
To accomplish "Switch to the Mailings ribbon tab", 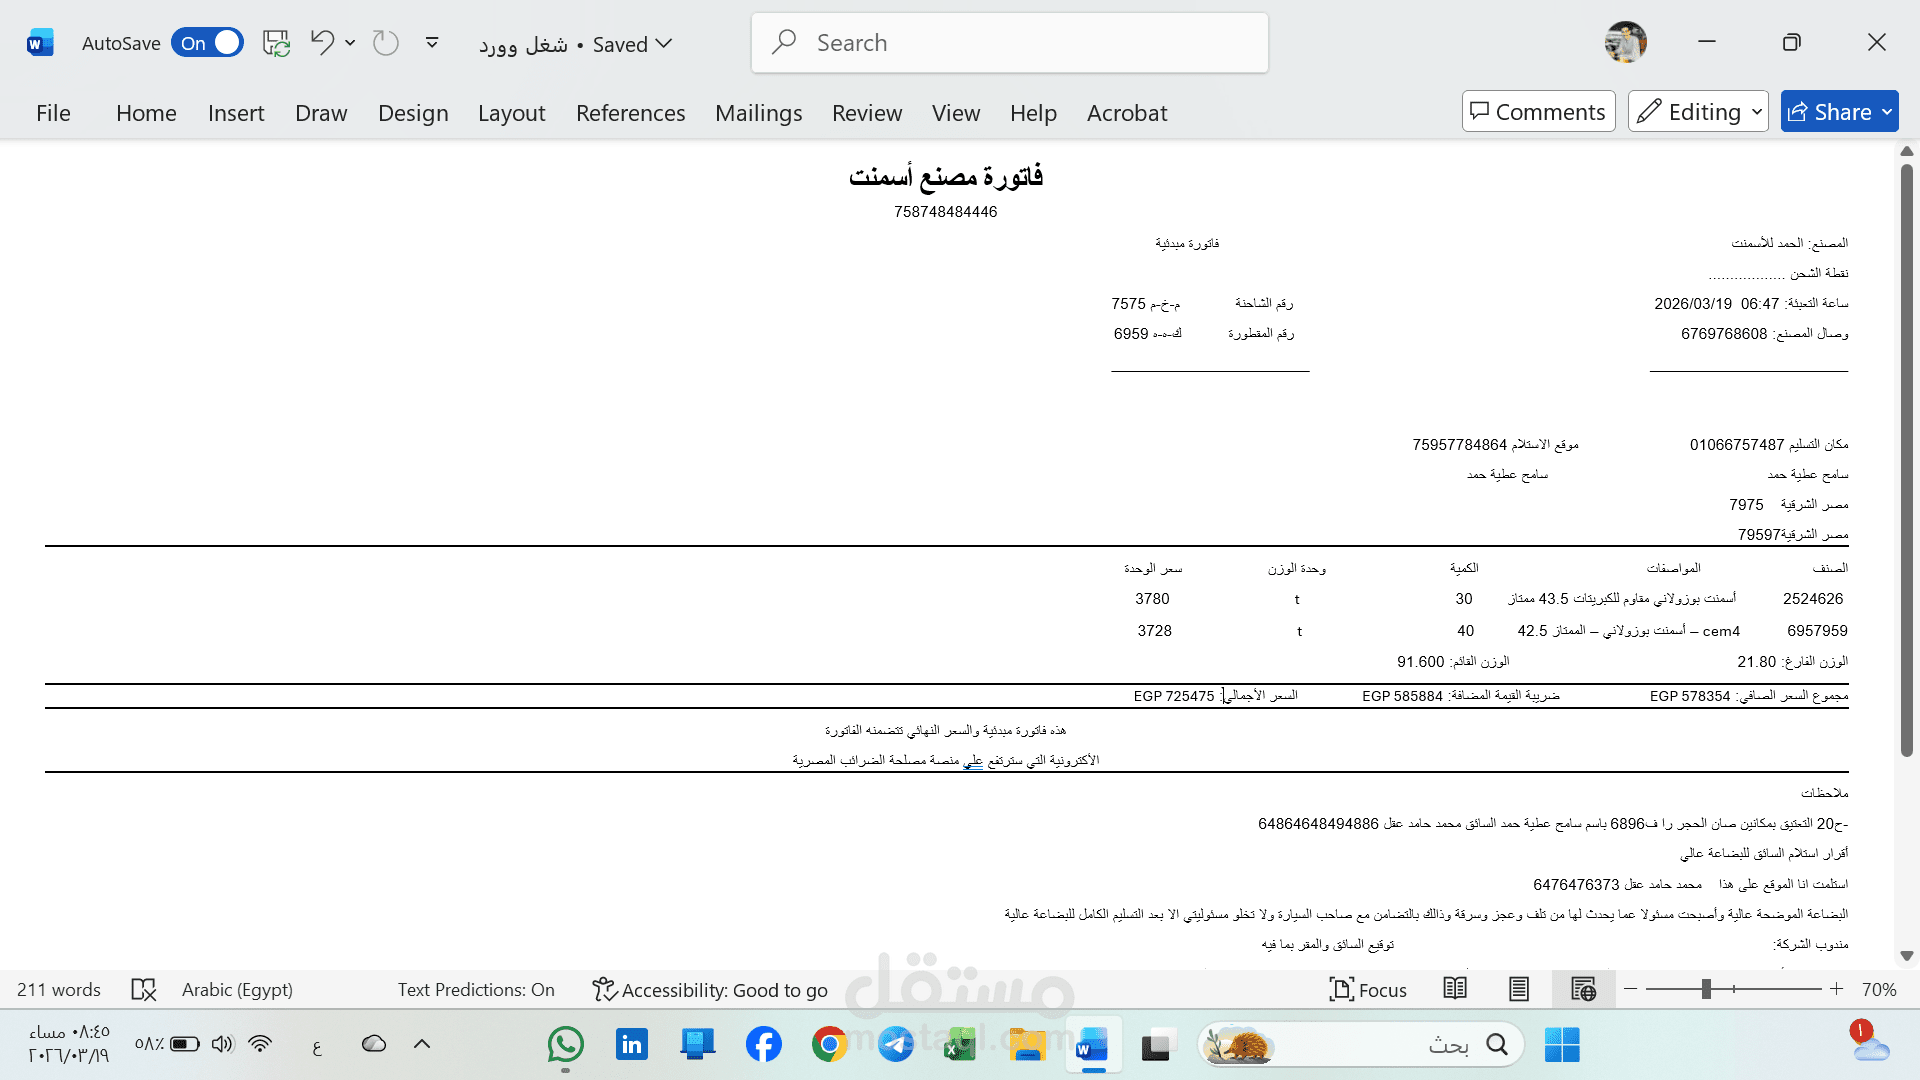I will click(x=758, y=113).
